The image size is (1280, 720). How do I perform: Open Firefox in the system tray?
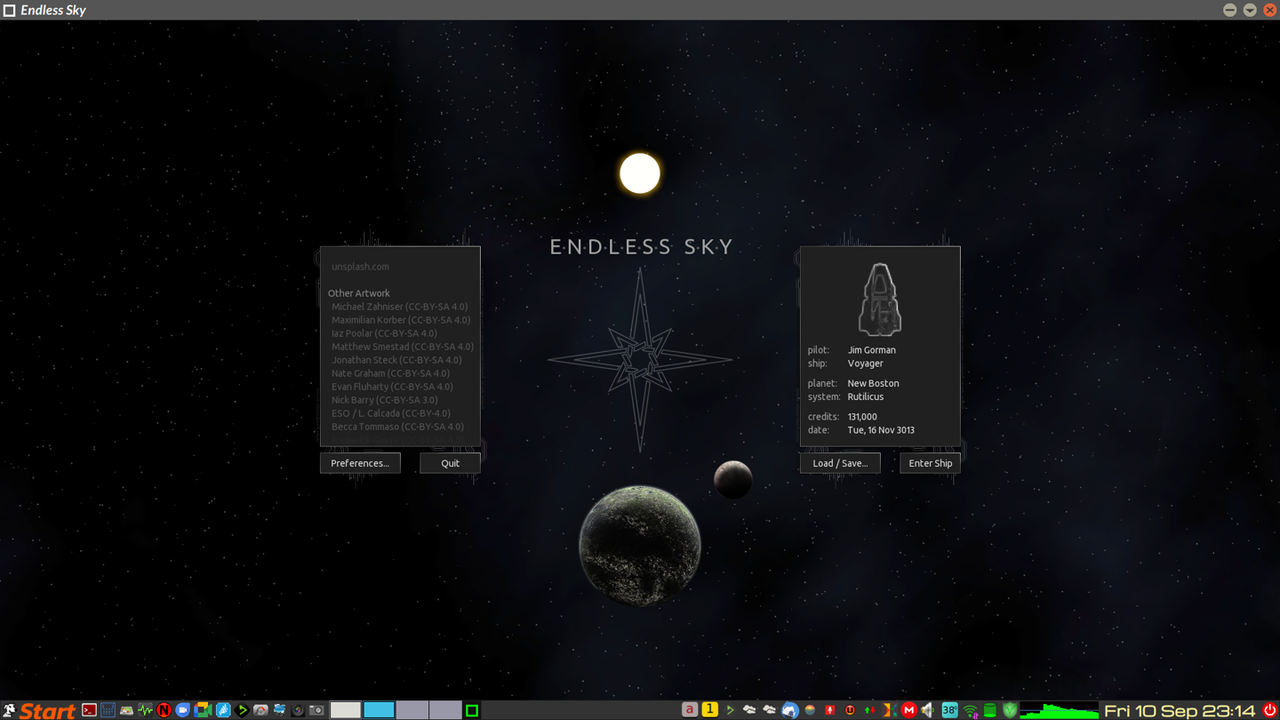(790, 710)
